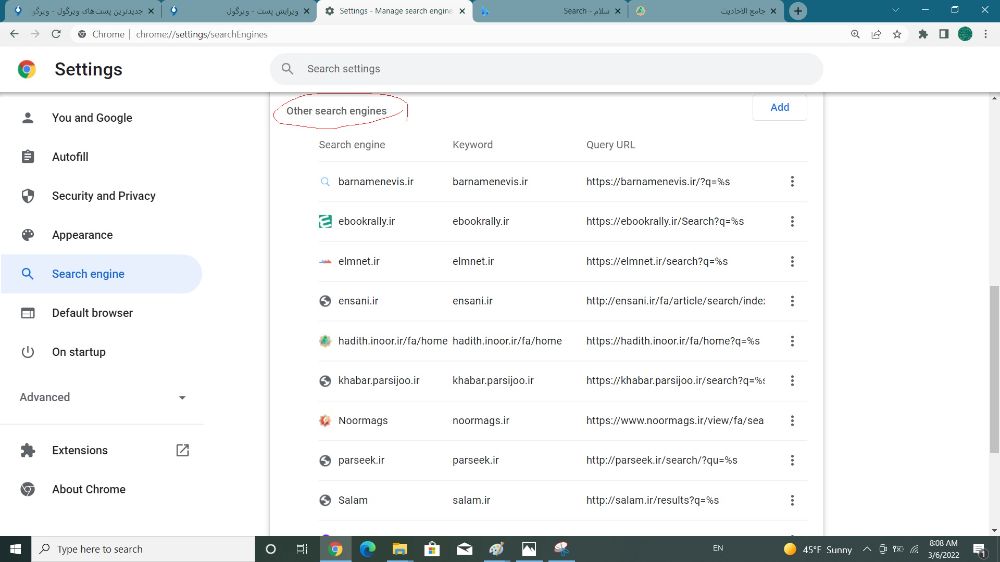Open Security and Privacy settings

click(x=101, y=196)
